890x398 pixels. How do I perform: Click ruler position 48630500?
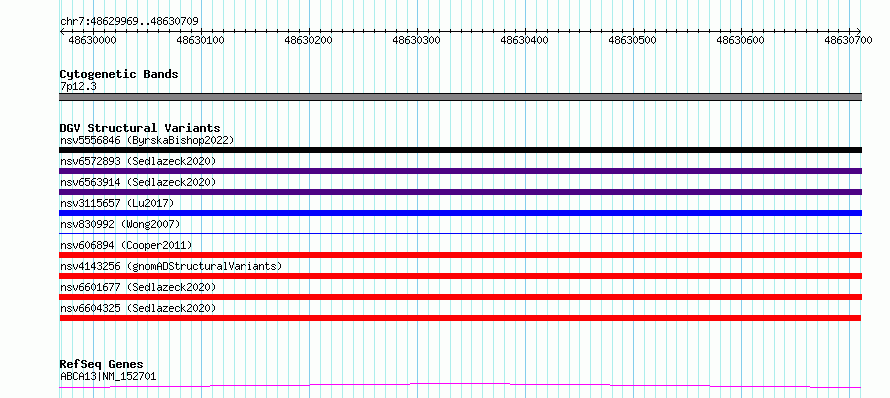click(x=632, y=40)
